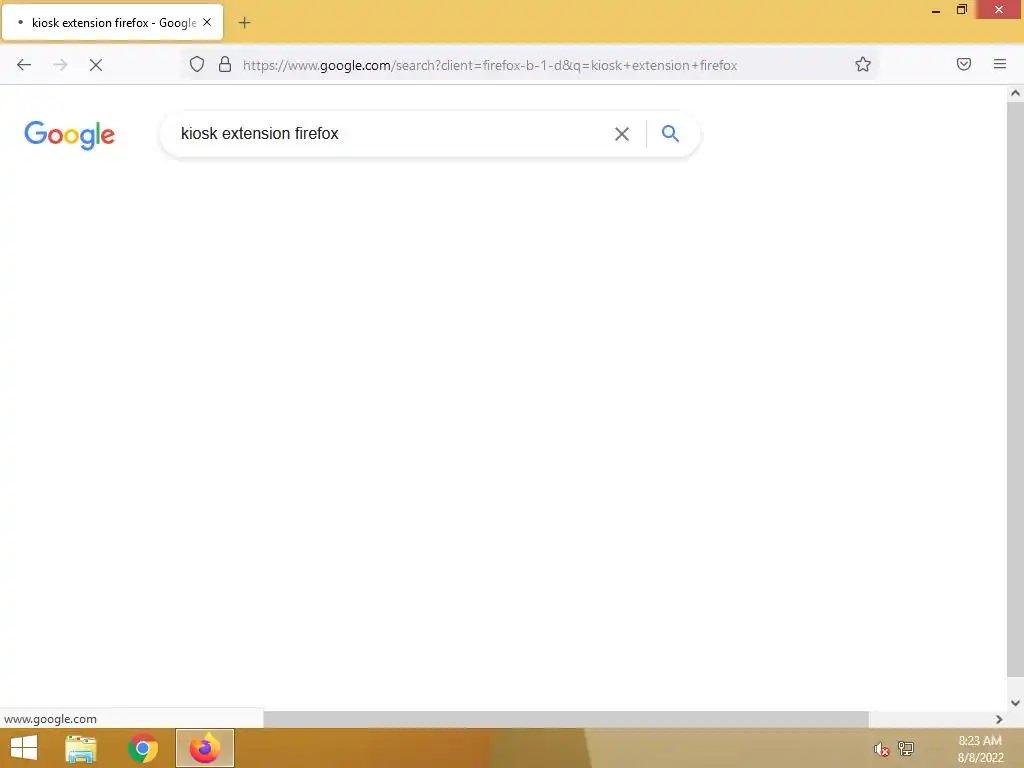Go back to the previous page
1024x768 pixels.
pos(24,65)
